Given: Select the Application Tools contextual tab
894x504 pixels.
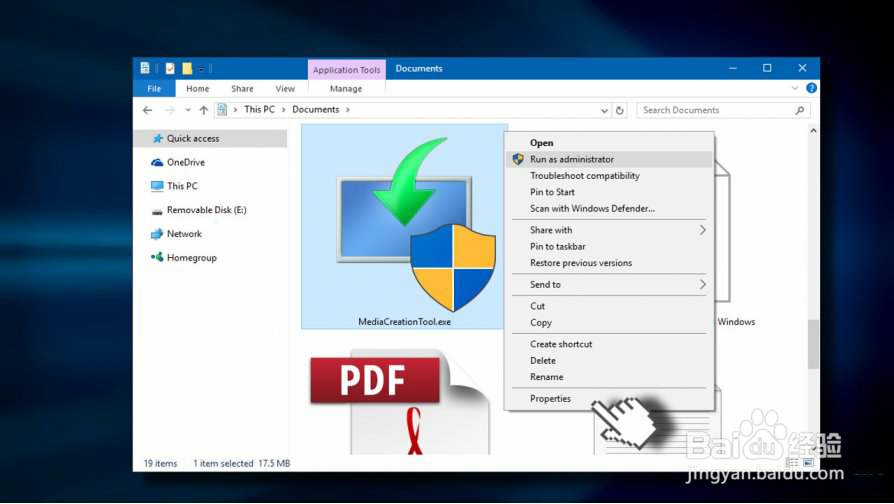Looking at the screenshot, I should pos(347,70).
